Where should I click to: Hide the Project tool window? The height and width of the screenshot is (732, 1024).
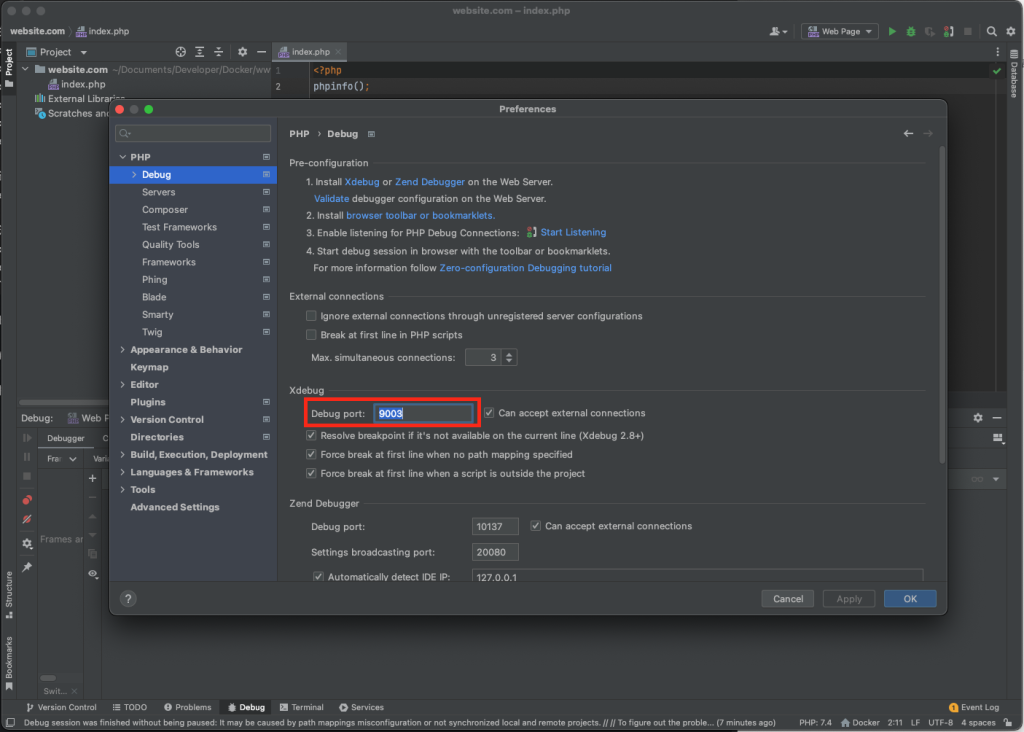(x=261, y=52)
